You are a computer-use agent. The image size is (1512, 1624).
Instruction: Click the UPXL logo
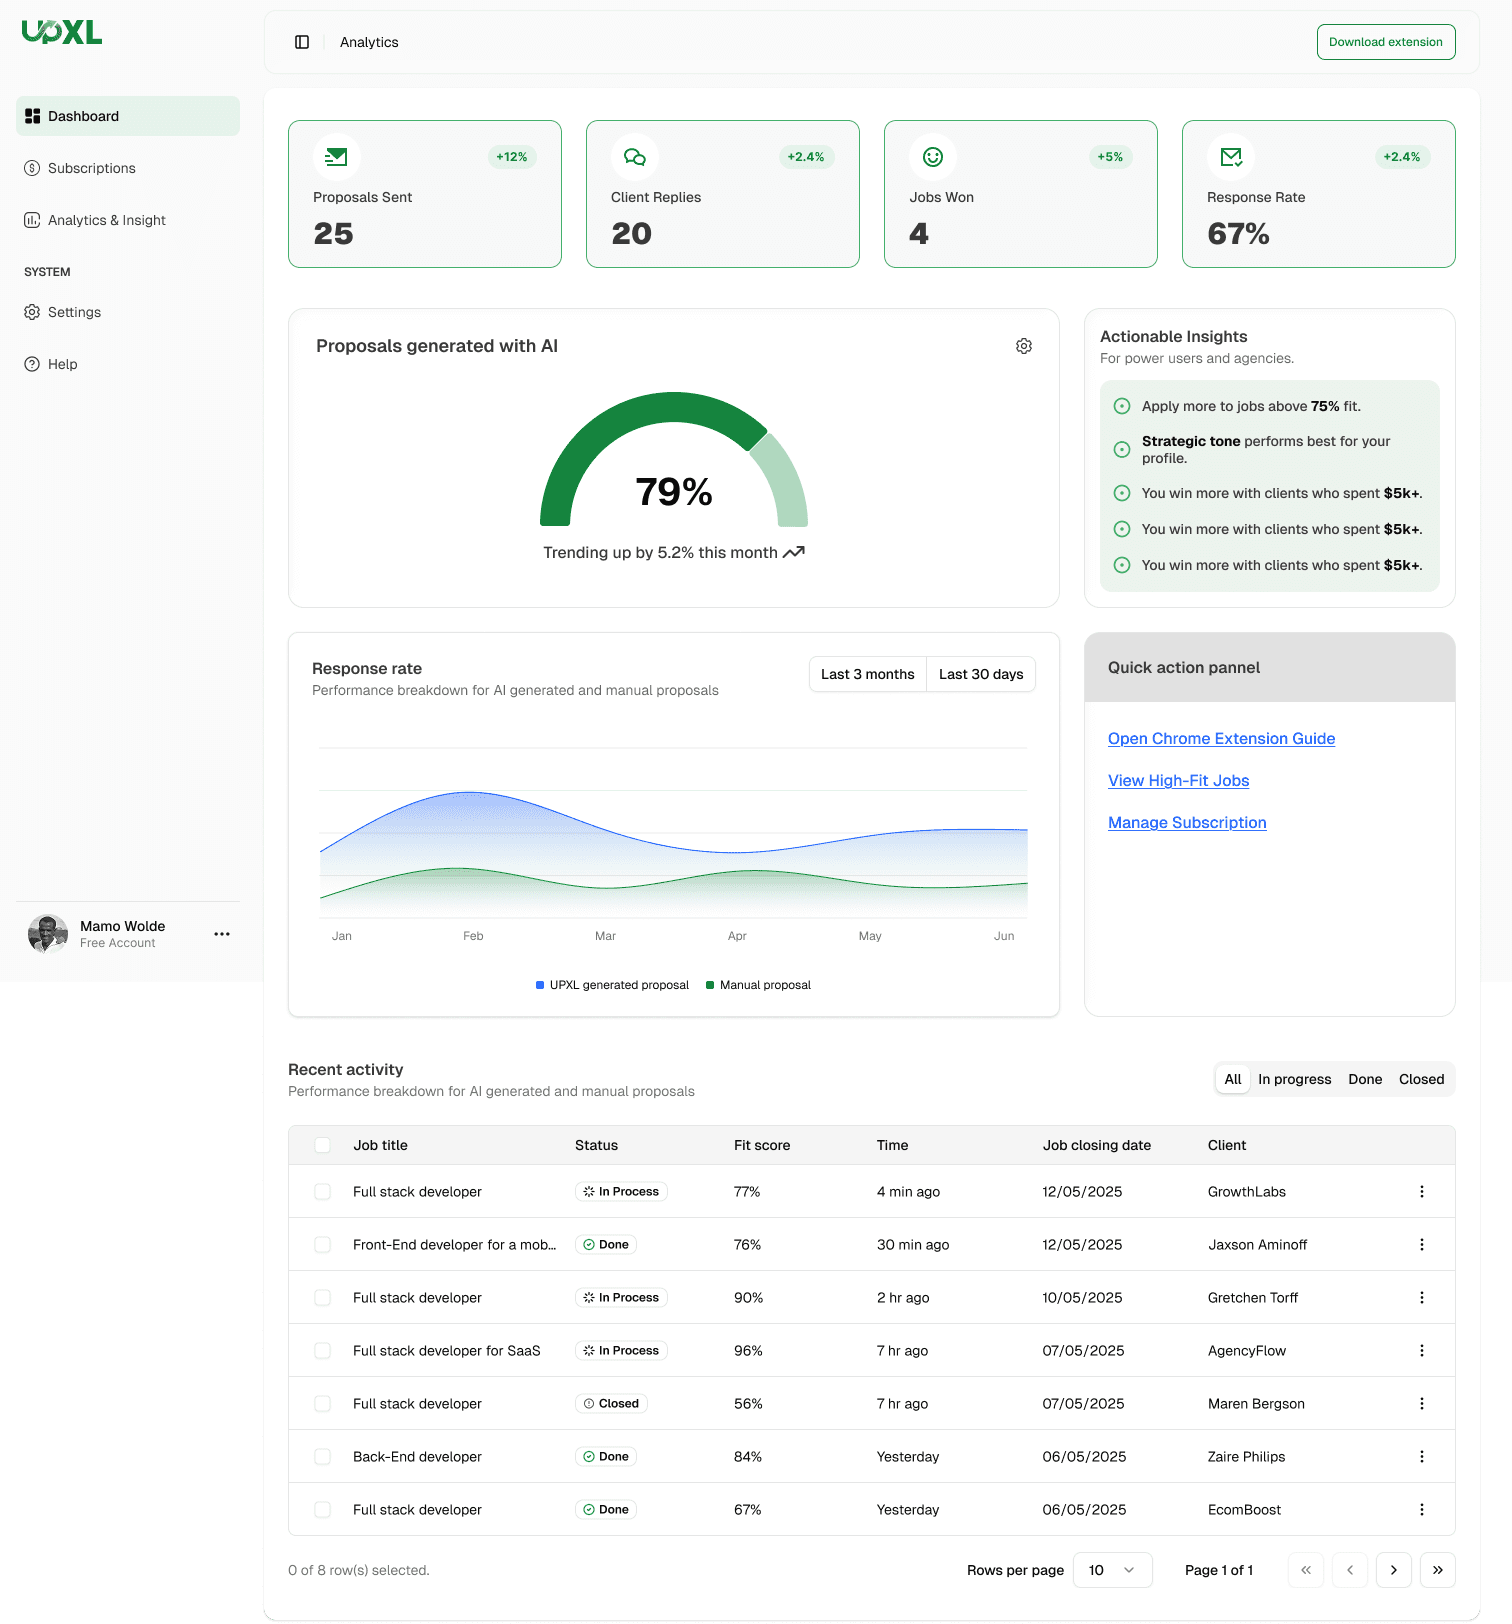click(x=62, y=33)
